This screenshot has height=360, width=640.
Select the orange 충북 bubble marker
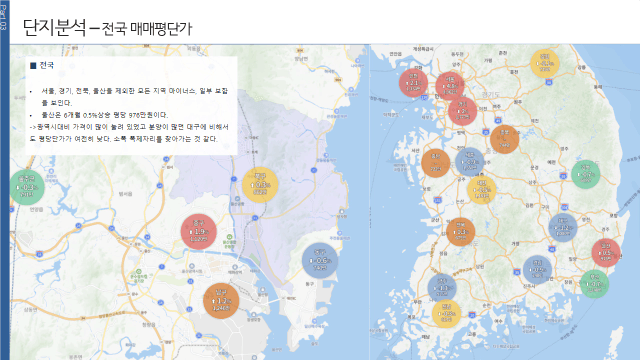(x=504, y=139)
